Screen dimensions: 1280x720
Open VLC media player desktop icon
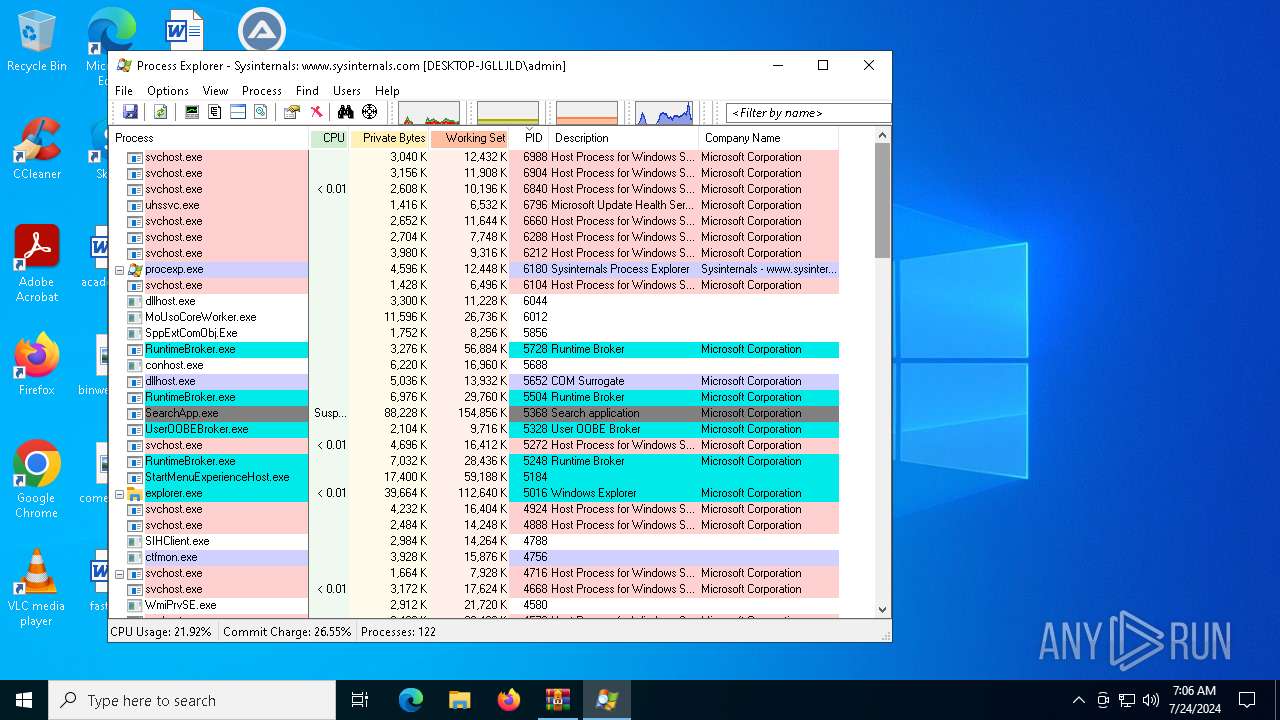tap(37, 588)
